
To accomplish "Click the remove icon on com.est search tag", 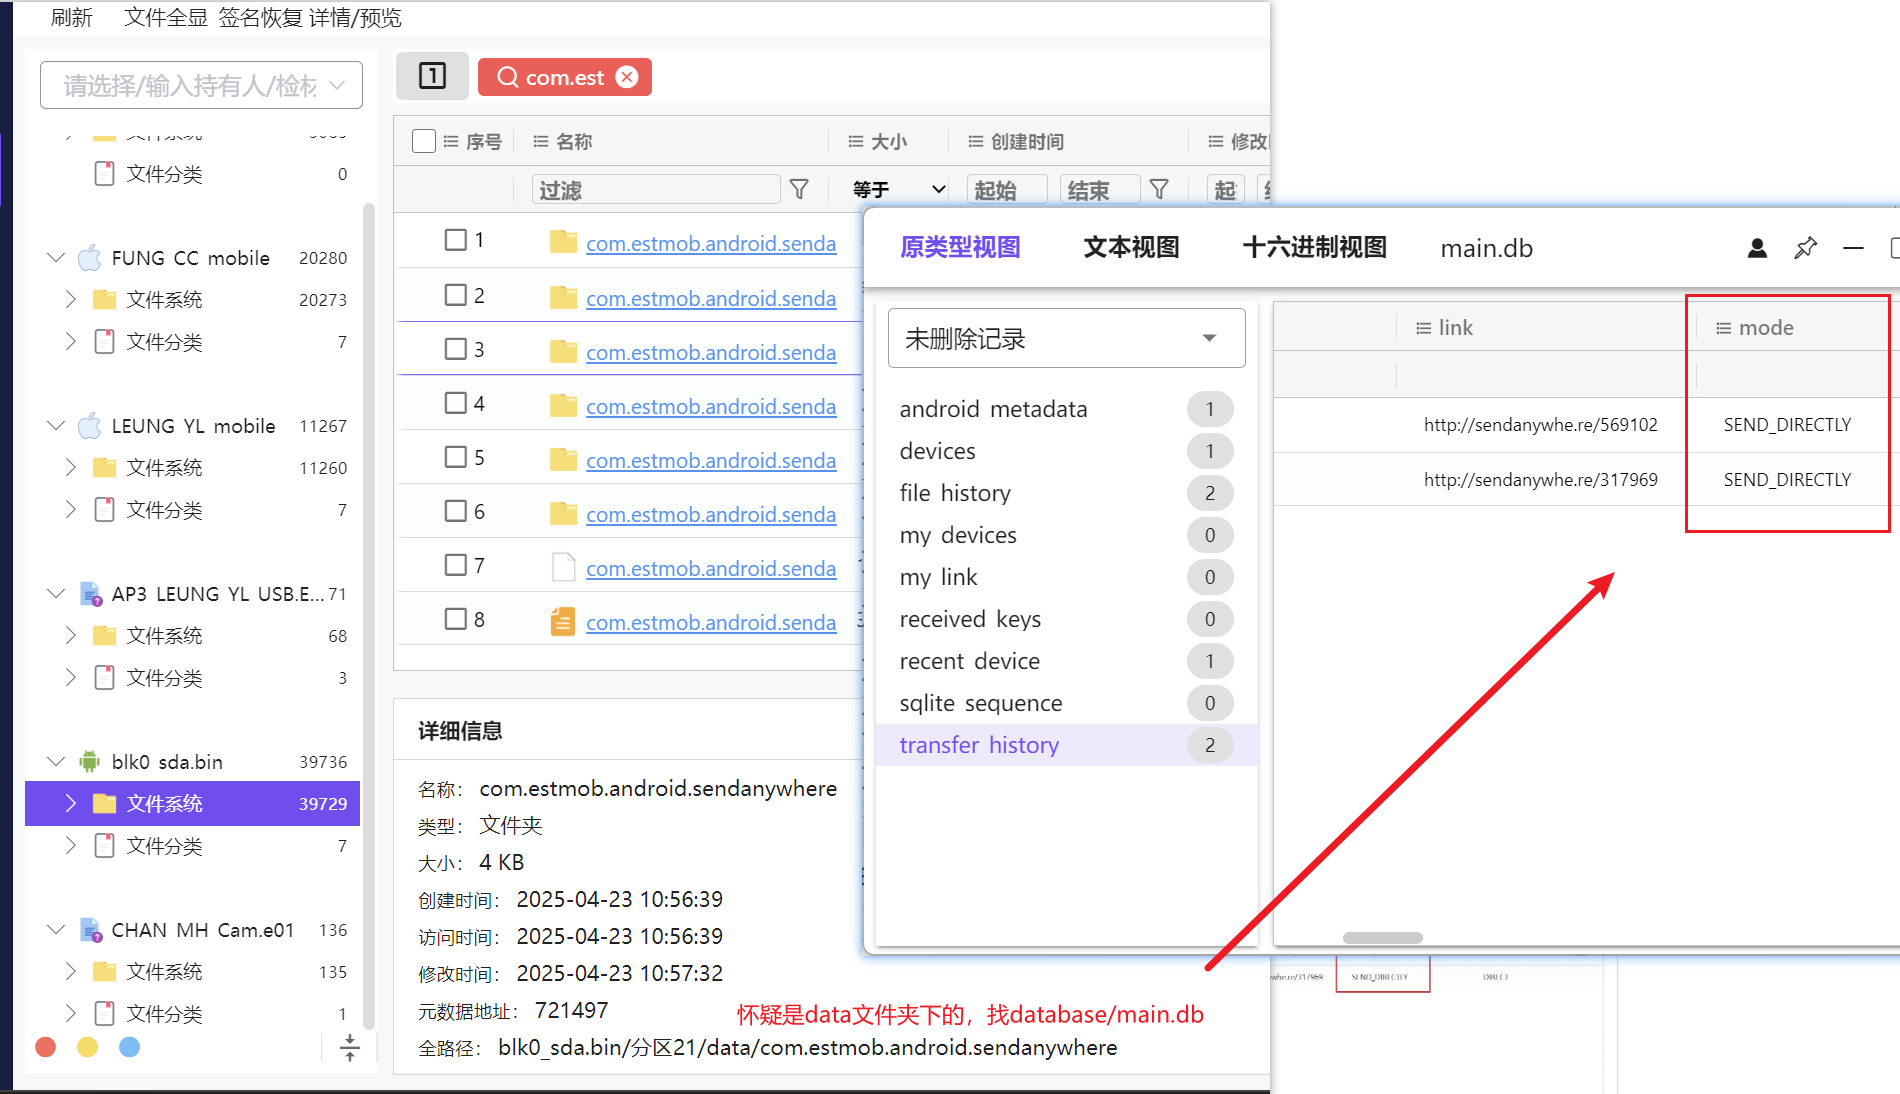I will click(x=627, y=77).
